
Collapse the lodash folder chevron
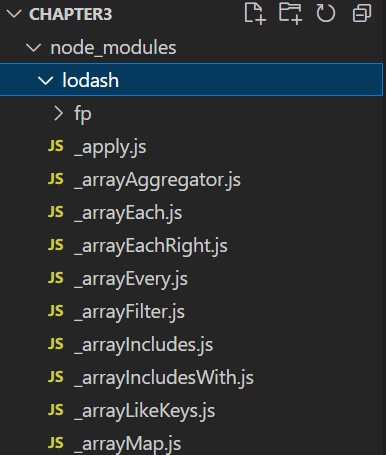(45, 80)
